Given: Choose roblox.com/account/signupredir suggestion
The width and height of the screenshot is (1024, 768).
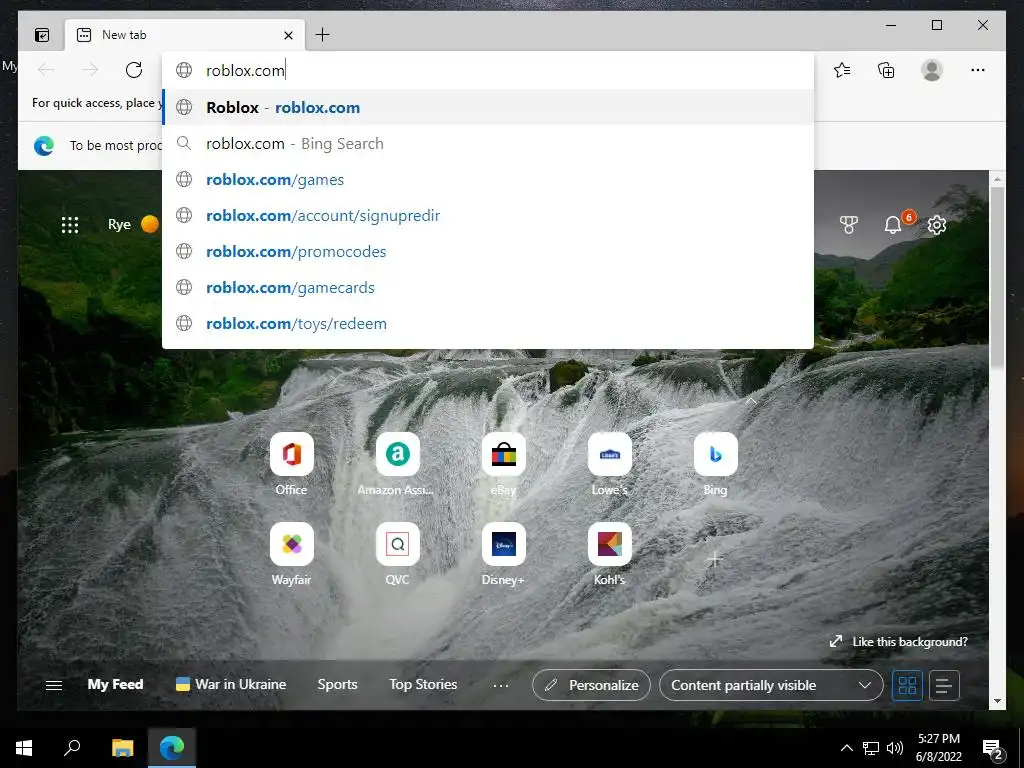Looking at the screenshot, I should pos(488,216).
